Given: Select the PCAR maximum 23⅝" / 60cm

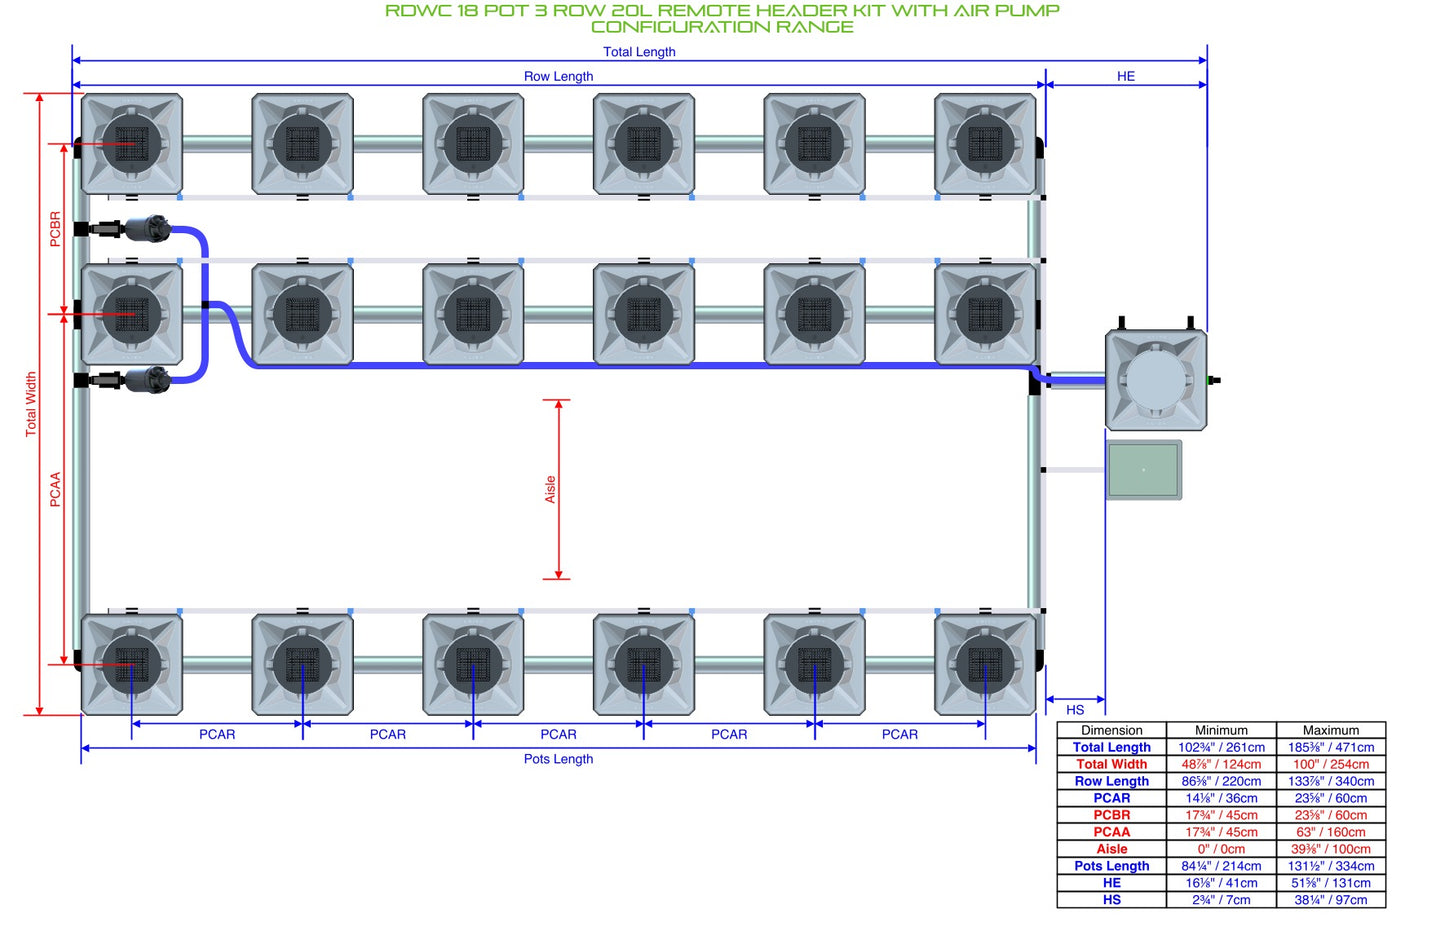Looking at the screenshot, I should tap(1331, 799).
